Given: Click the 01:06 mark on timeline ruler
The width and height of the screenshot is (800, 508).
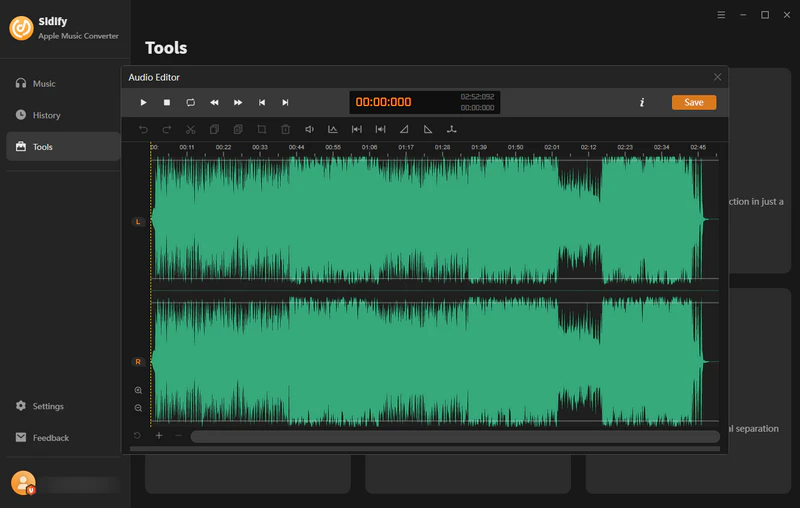Looking at the screenshot, I should point(369,147).
